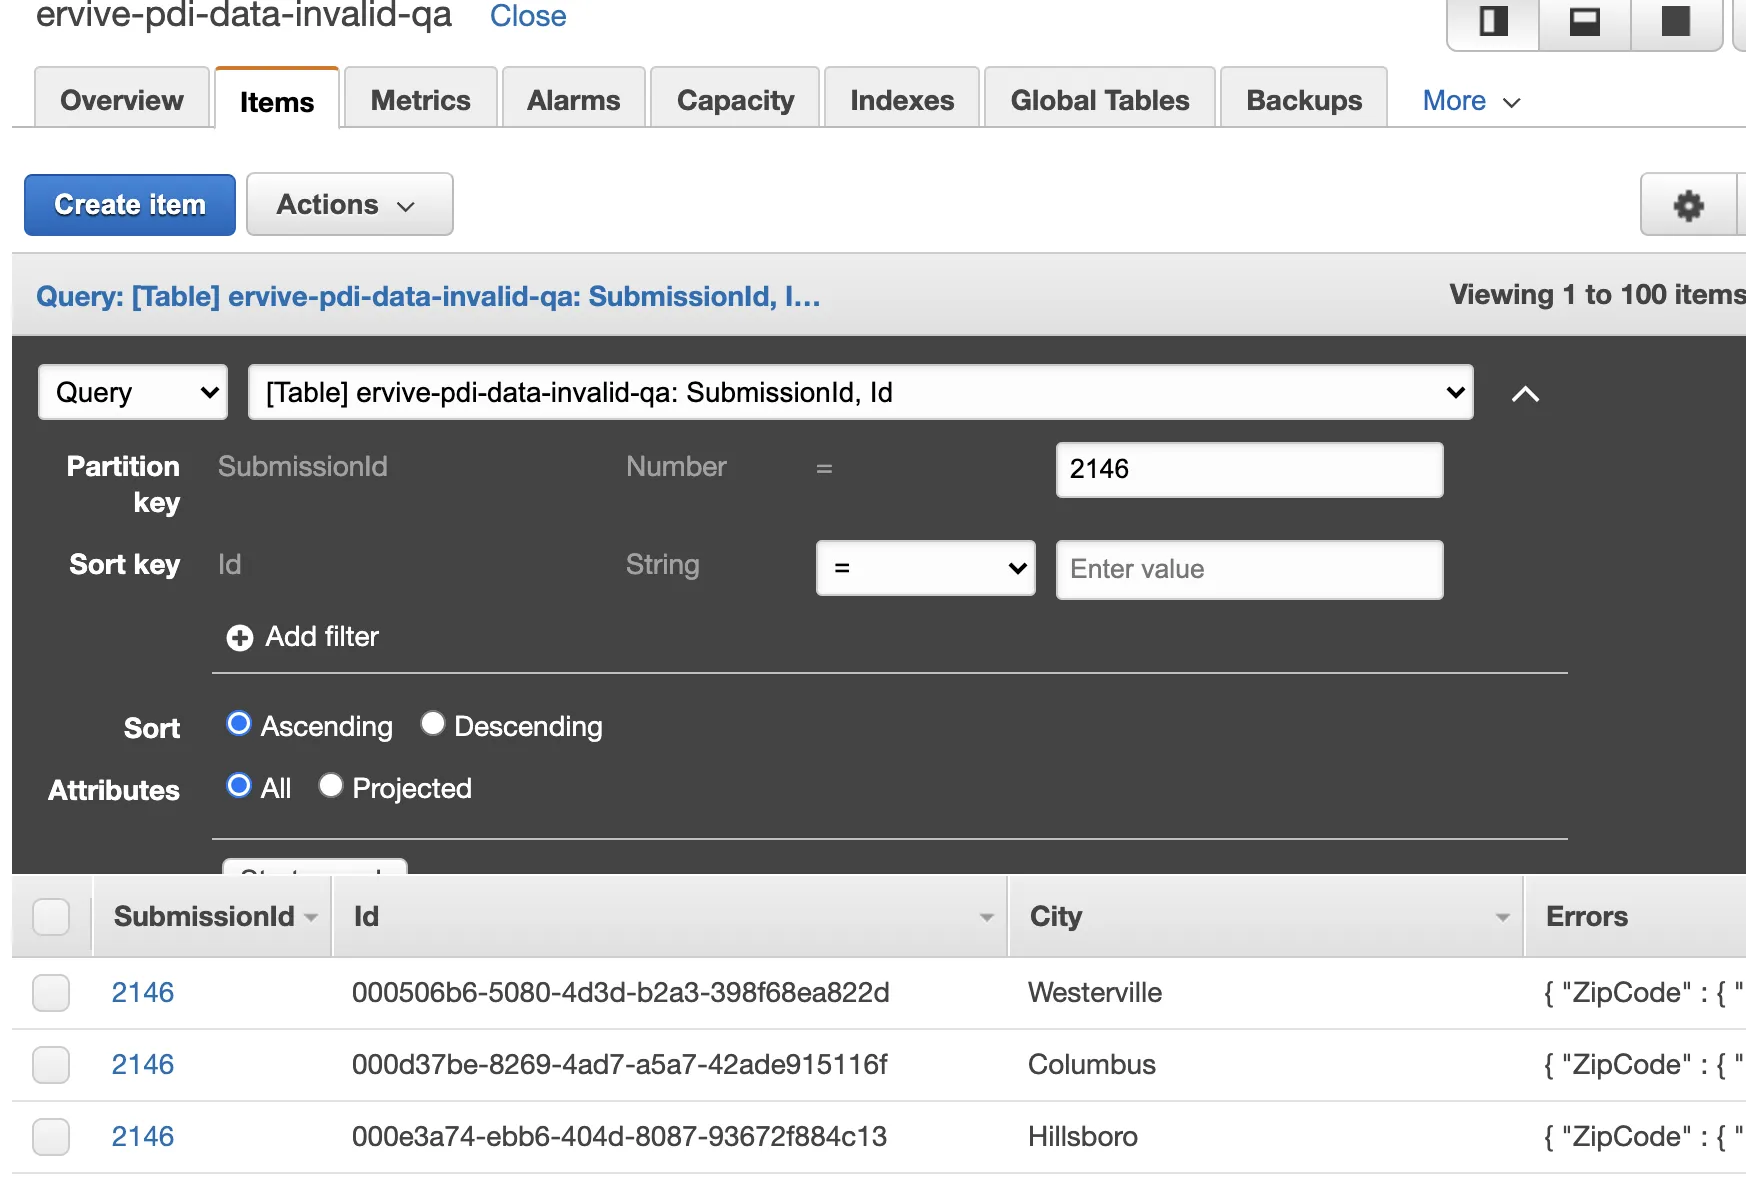Switch to side split panel layout icon
1746x1186 pixels.
click(1493, 21)
